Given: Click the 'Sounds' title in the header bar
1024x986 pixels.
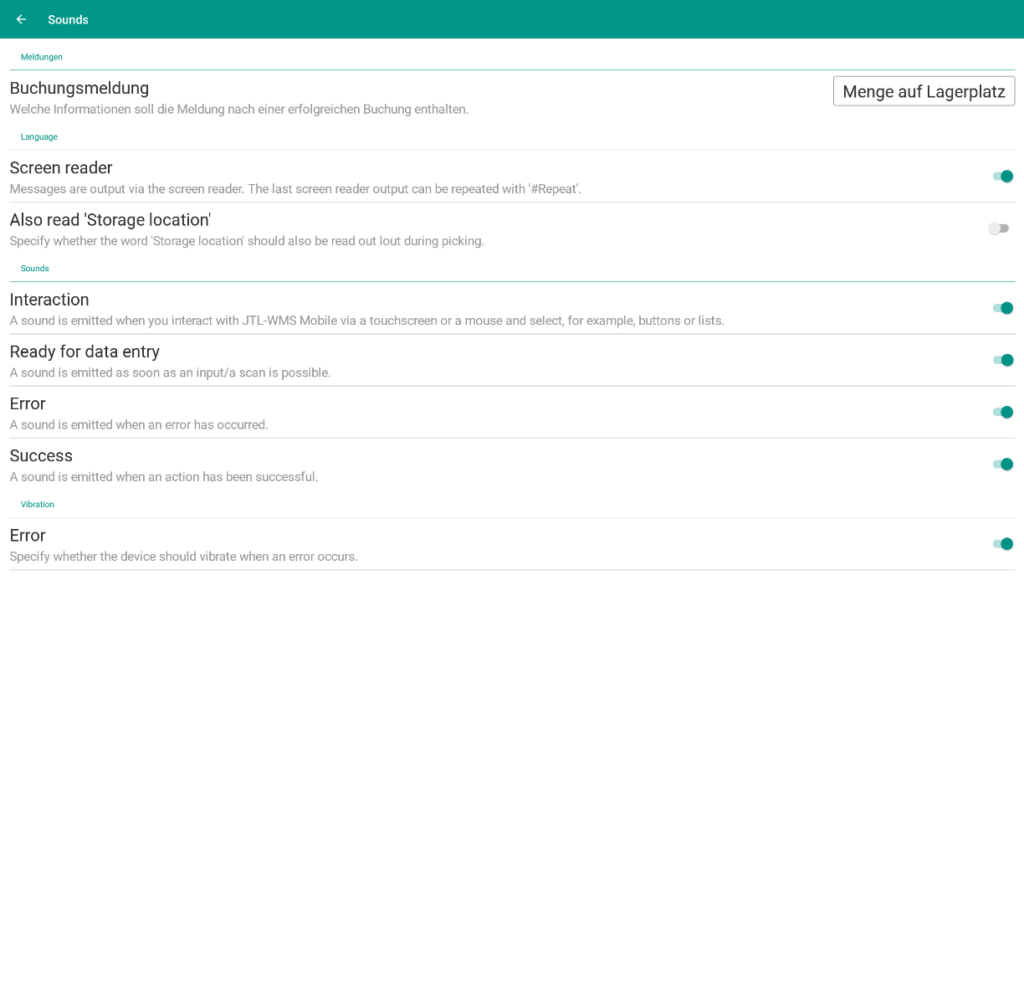Looking at the screenshot, I should pyautogui.click(x=68, y=19).
